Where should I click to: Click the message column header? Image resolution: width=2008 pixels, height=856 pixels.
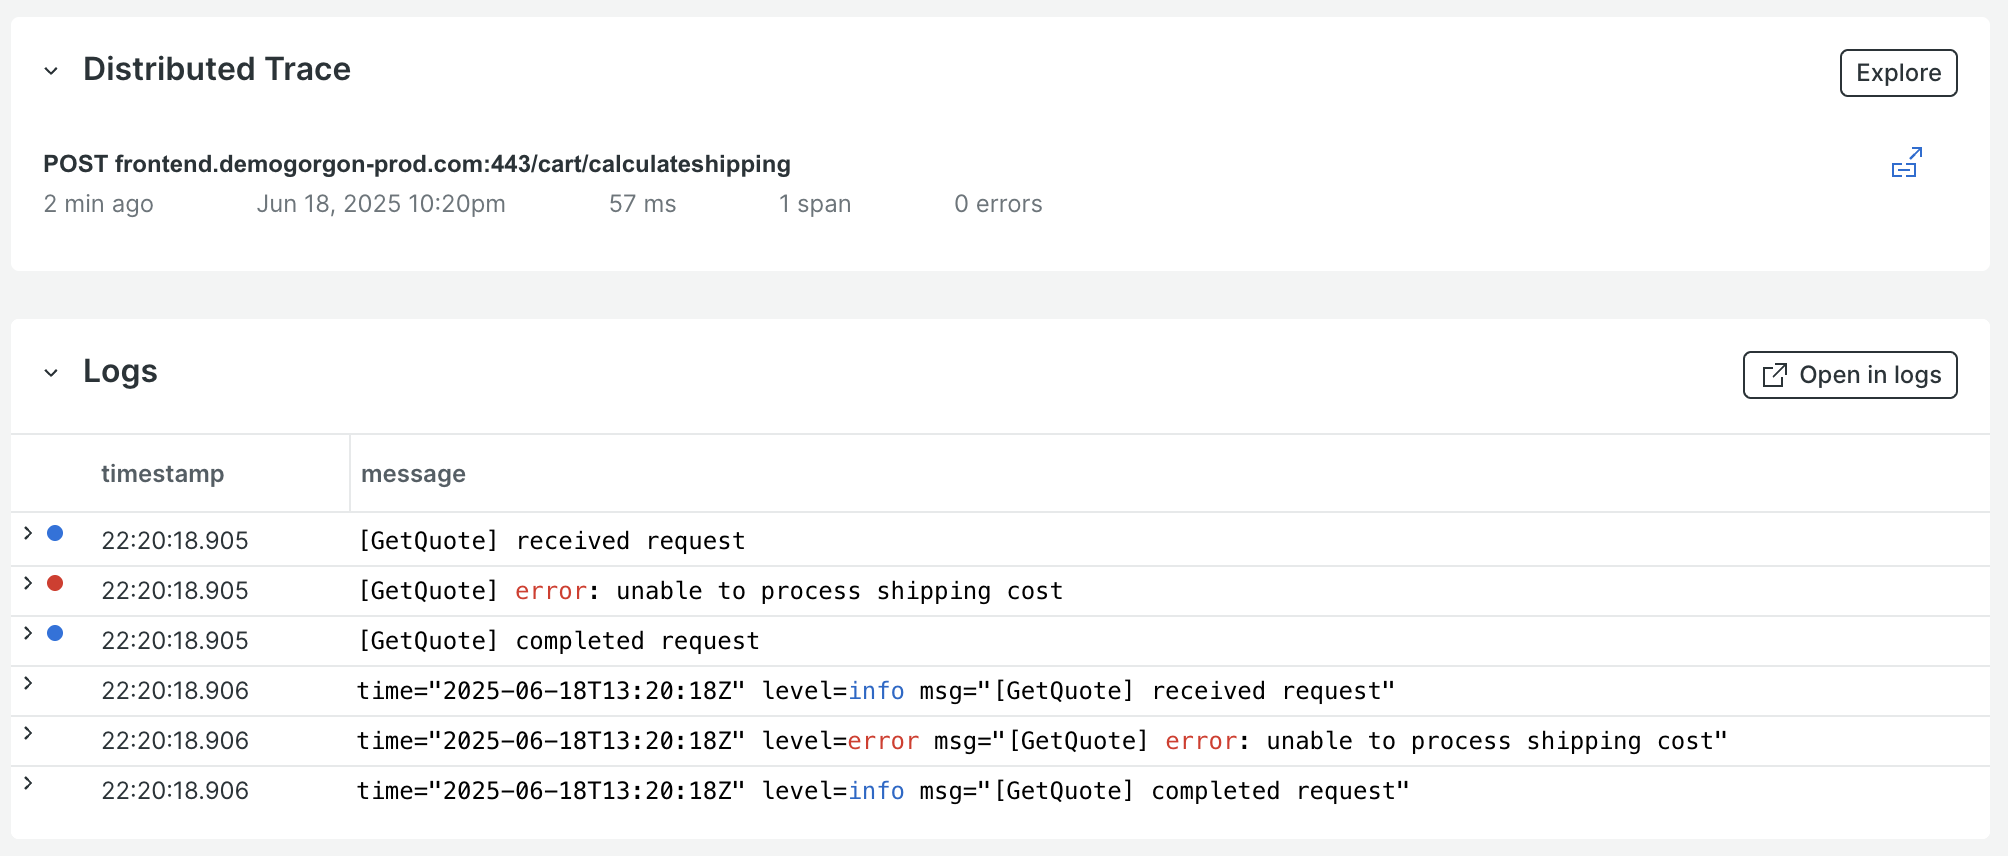pyautogui.click(x=413, y=474)
